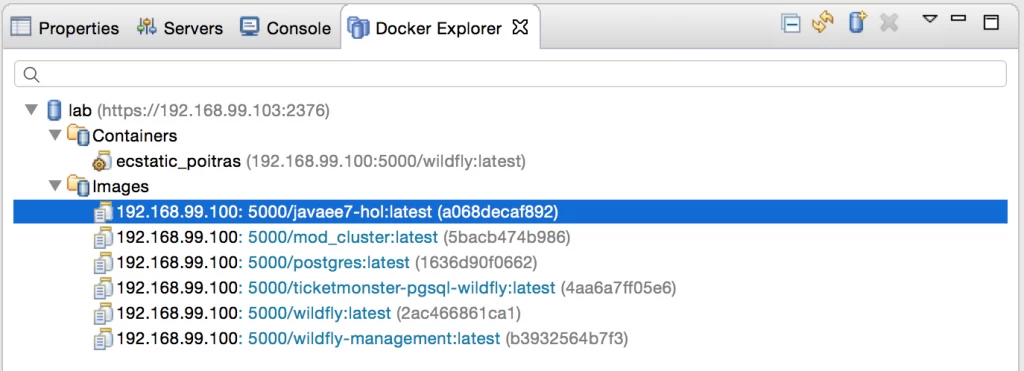
Task: Open the view menu triangle dropdown
Action: (929, 19)
